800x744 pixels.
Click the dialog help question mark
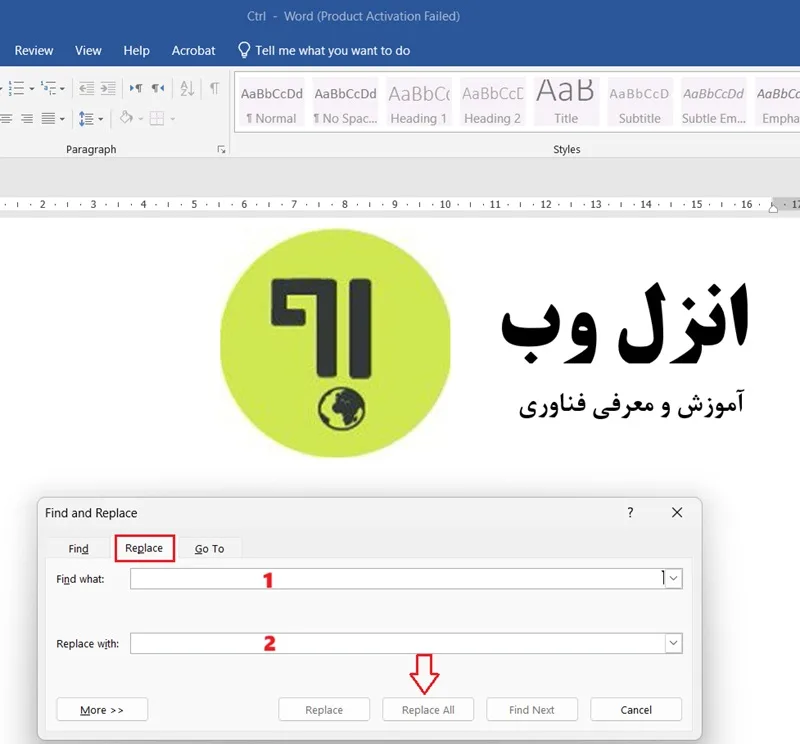(x=631, y=512)
